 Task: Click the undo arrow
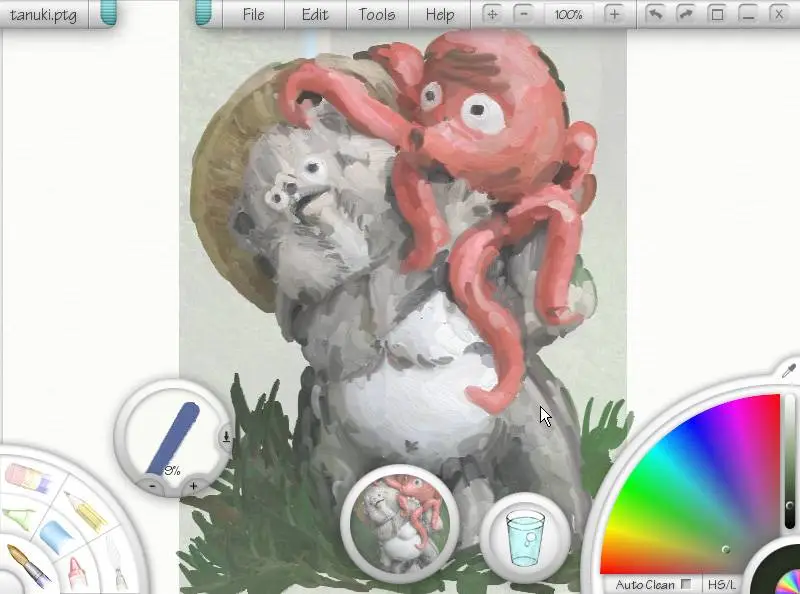pyautogui.click(x=655, y=14)
